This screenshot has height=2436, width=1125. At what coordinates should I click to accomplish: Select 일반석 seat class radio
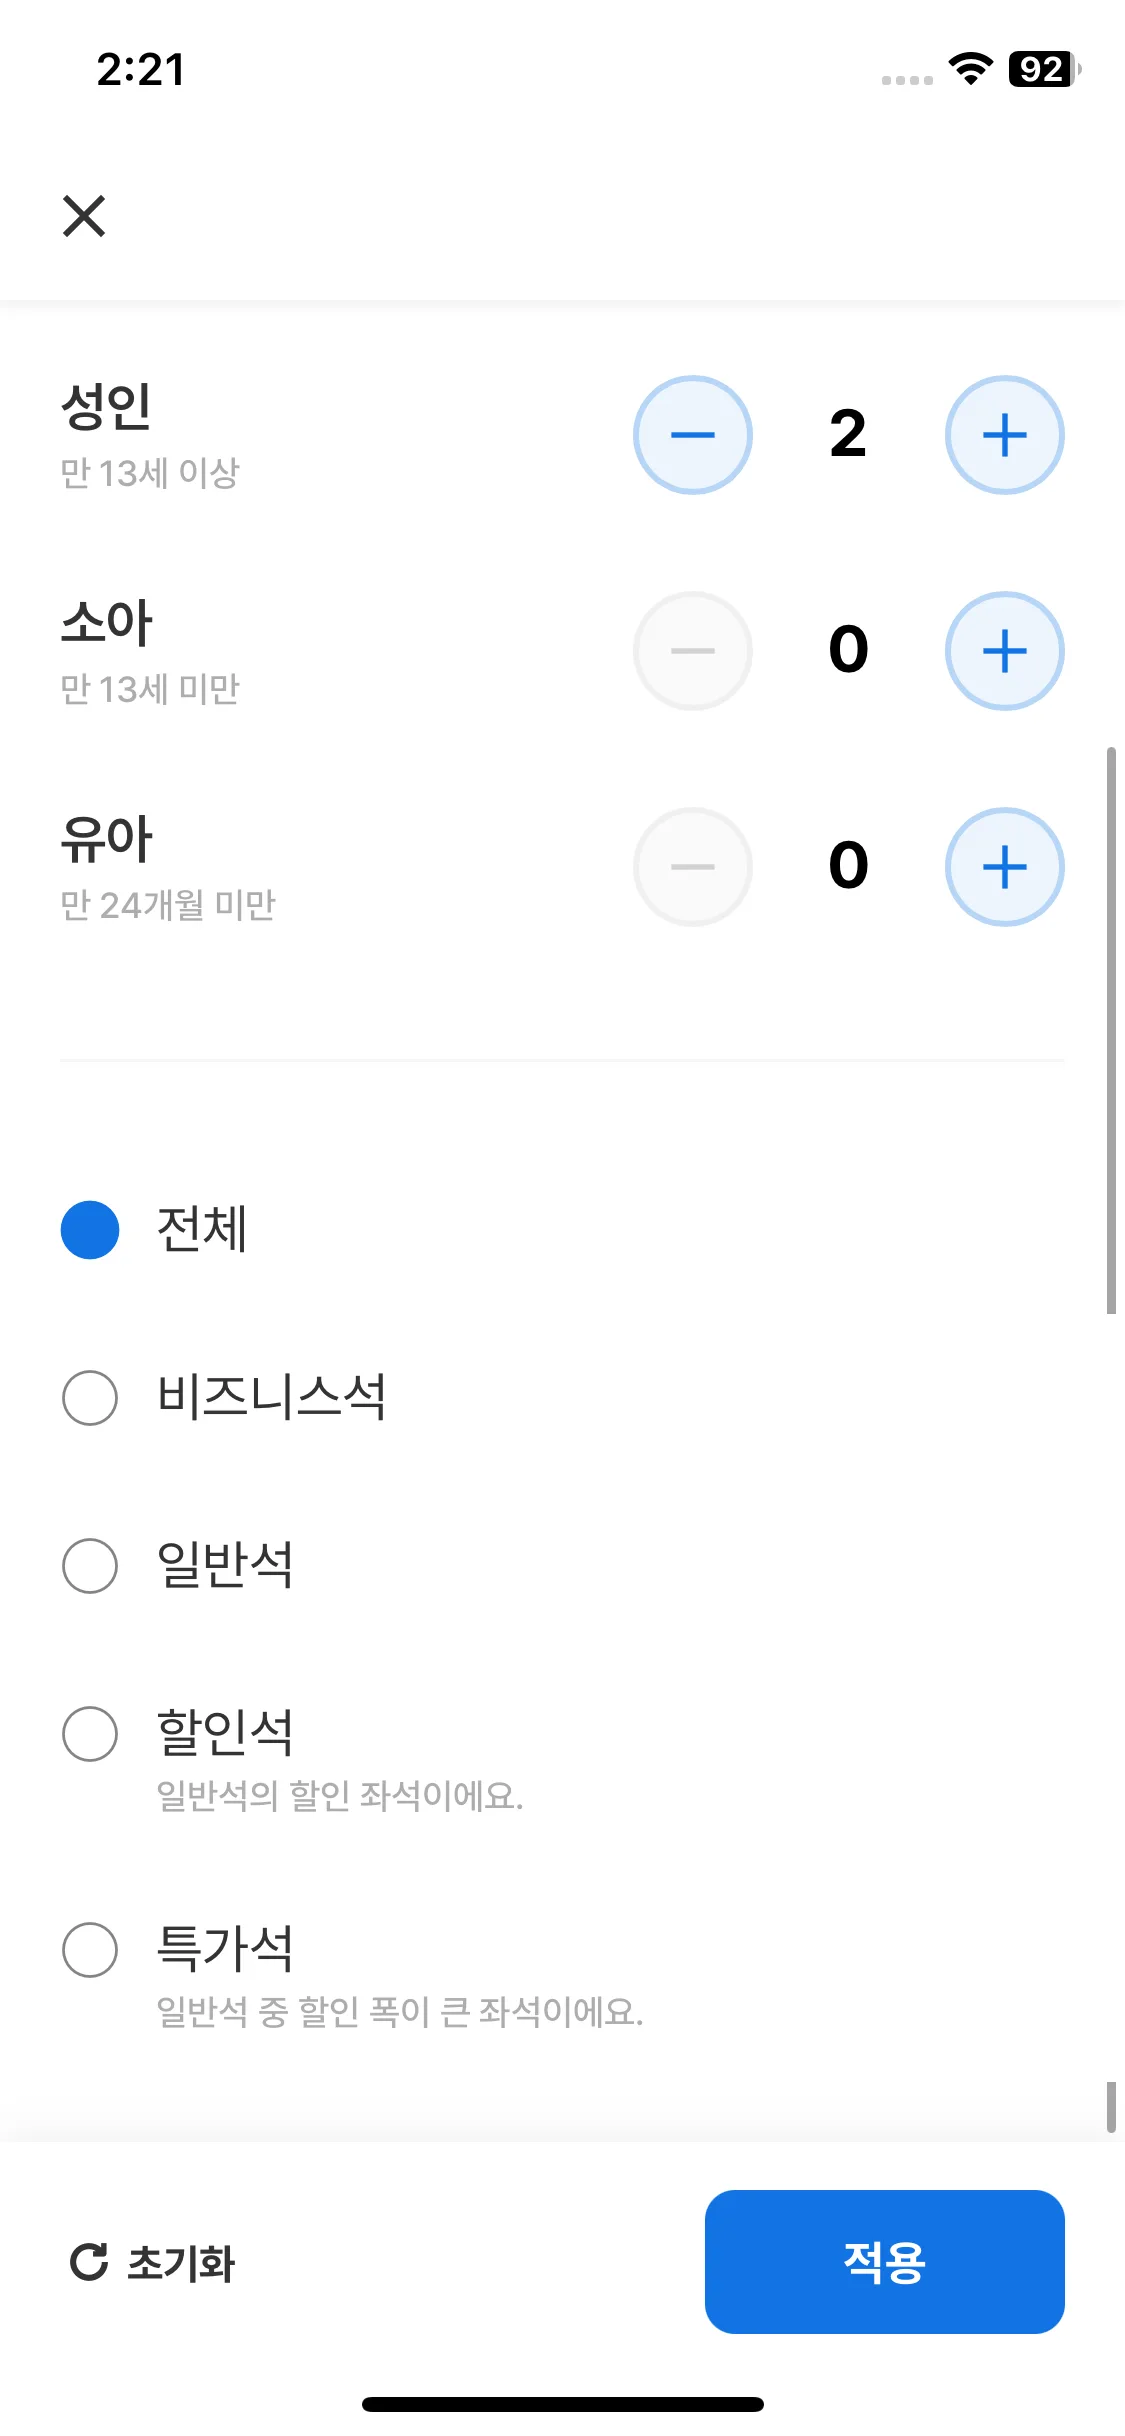[x=90, y=1565]
